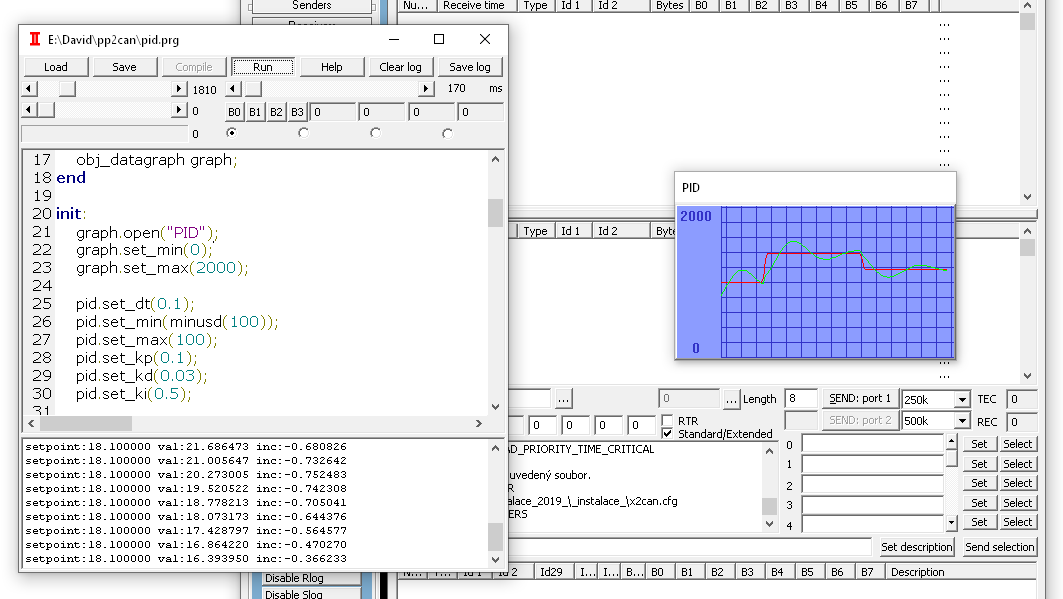This screenshot has height=599, width=1063.
Task: Toggle the B3 byte button
Action: pos(297,112)
